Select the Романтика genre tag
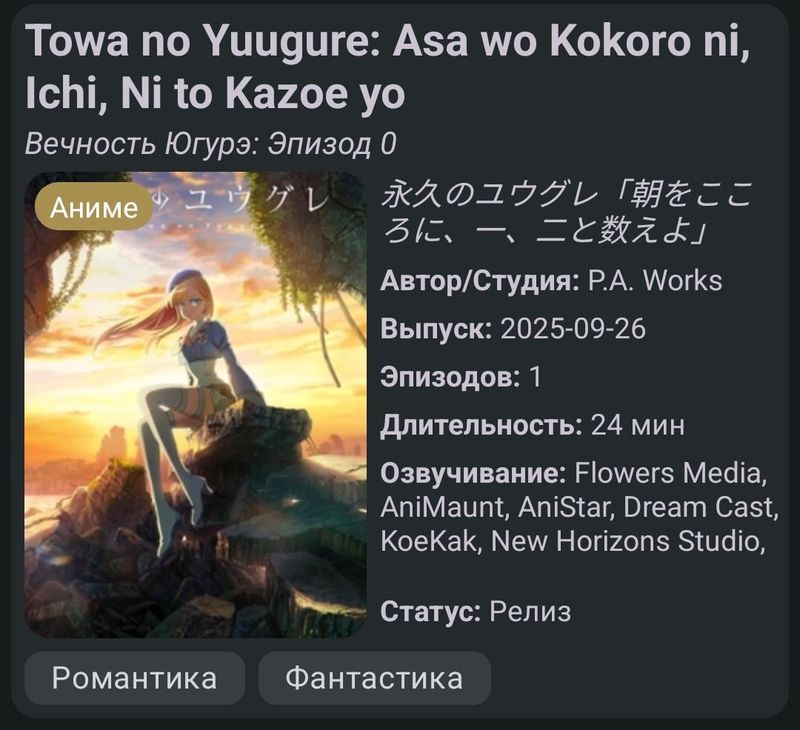 pyautogui.click(x=135, y=678)
